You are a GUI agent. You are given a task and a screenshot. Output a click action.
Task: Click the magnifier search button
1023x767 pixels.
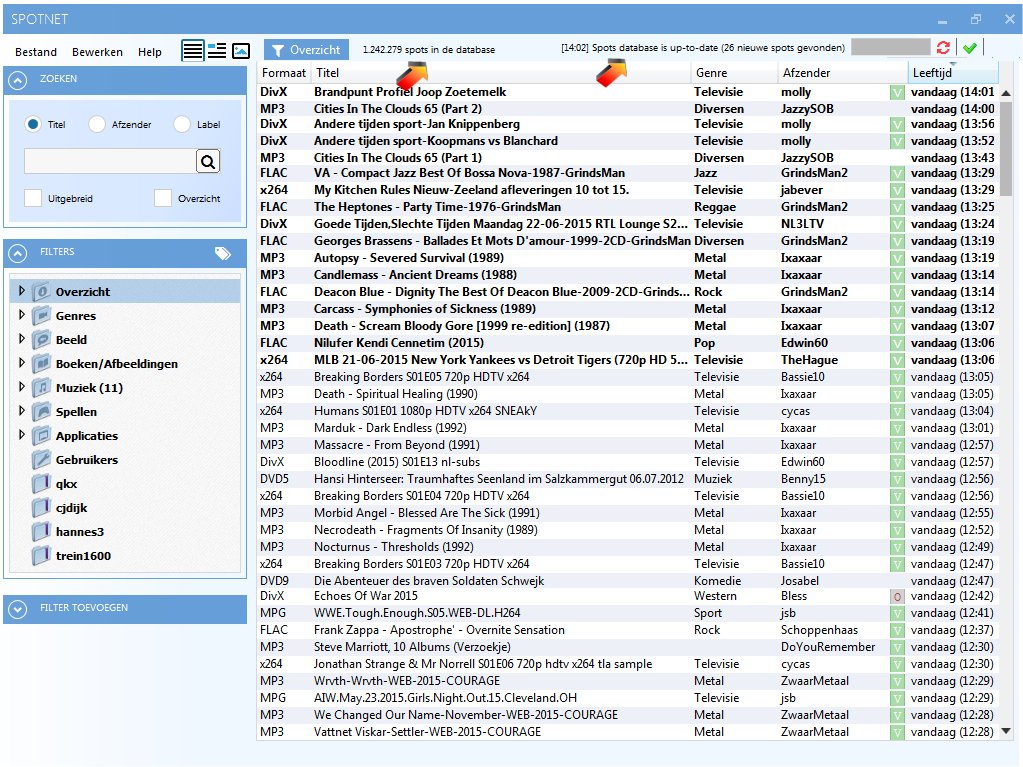tap(207, 161)
